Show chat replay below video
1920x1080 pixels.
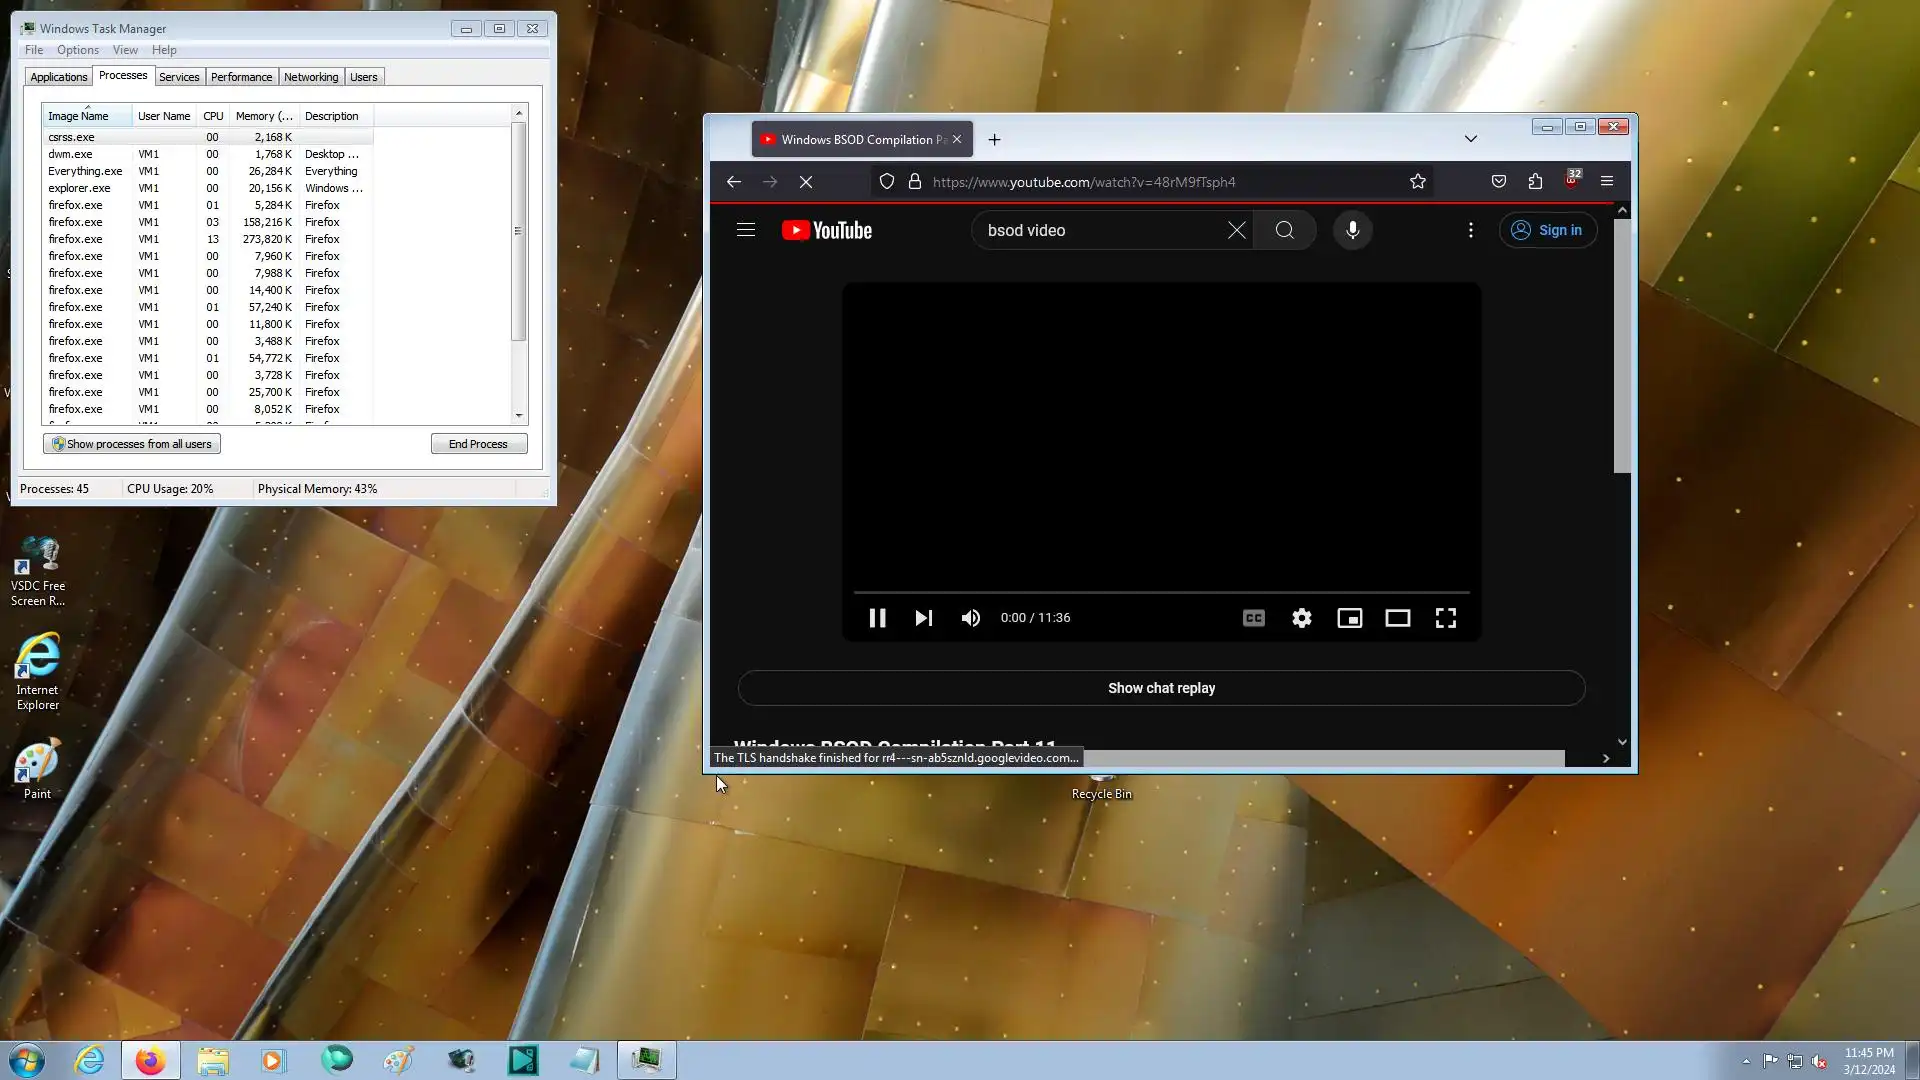coord(1161,688)
